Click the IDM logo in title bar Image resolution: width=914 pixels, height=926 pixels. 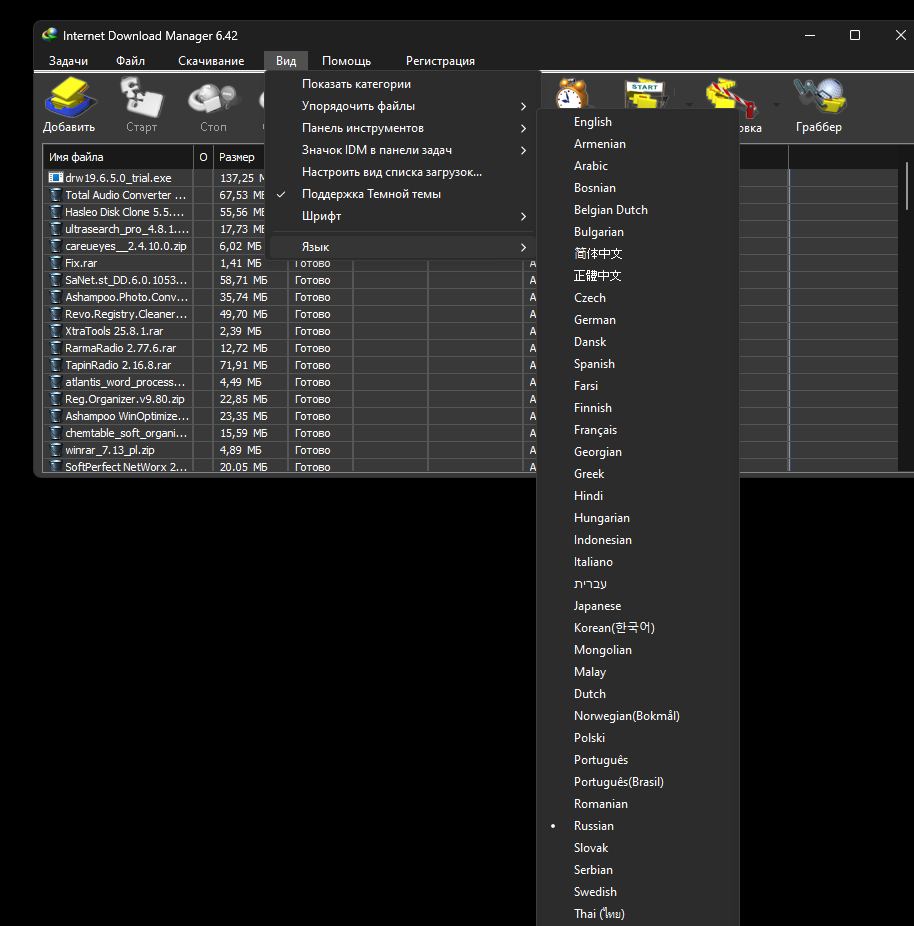[x=50, y=35]
